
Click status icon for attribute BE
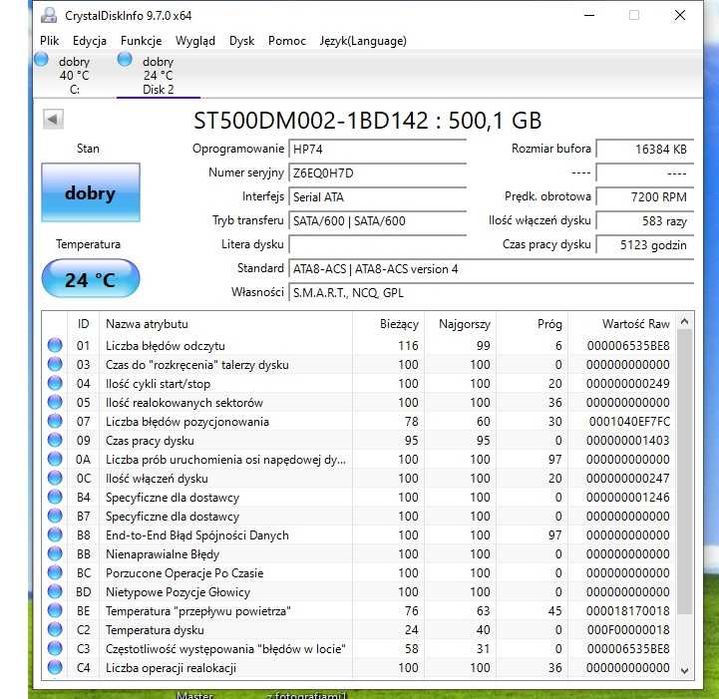coord(55,610)
